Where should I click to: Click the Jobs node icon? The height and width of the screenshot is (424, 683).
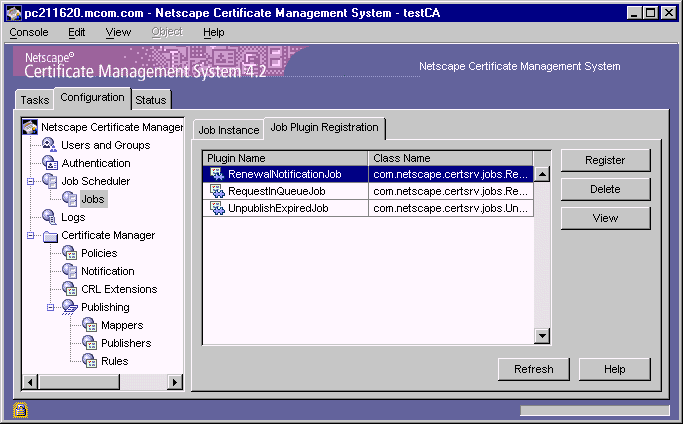pos(69,199)
